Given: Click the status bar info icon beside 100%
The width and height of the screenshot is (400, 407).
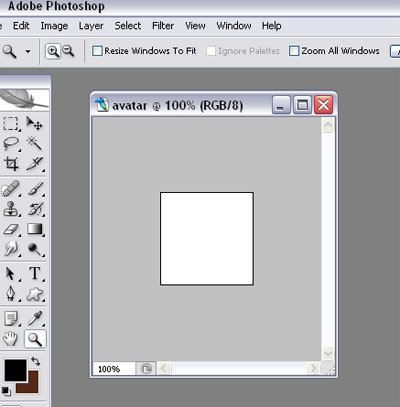Looking at the screenshot, I should click(146, 369).
